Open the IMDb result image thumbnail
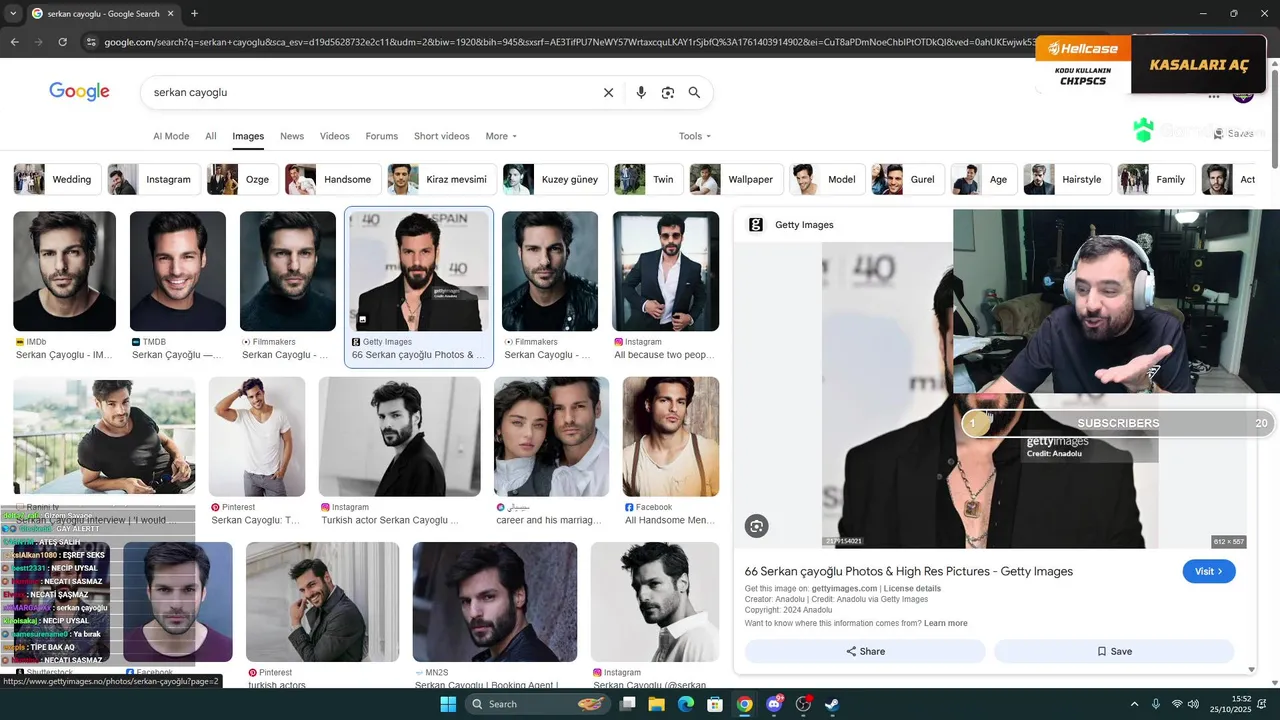The height and width of the screenshot is (720, 1280). 64,271
